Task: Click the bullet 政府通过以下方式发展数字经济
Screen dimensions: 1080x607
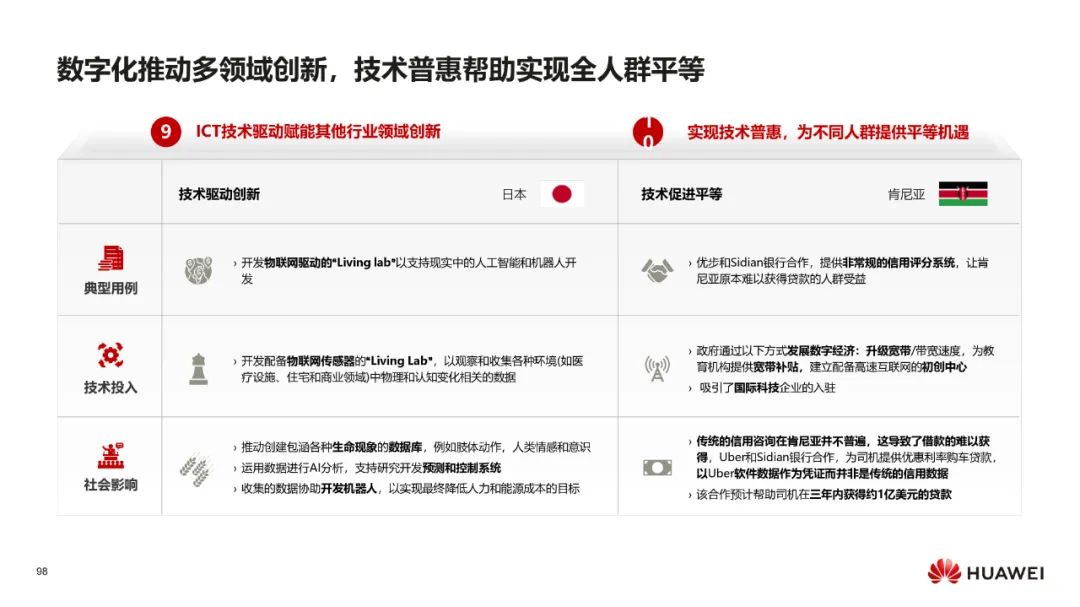Action: pyautogui.click(x=844, y=359)
